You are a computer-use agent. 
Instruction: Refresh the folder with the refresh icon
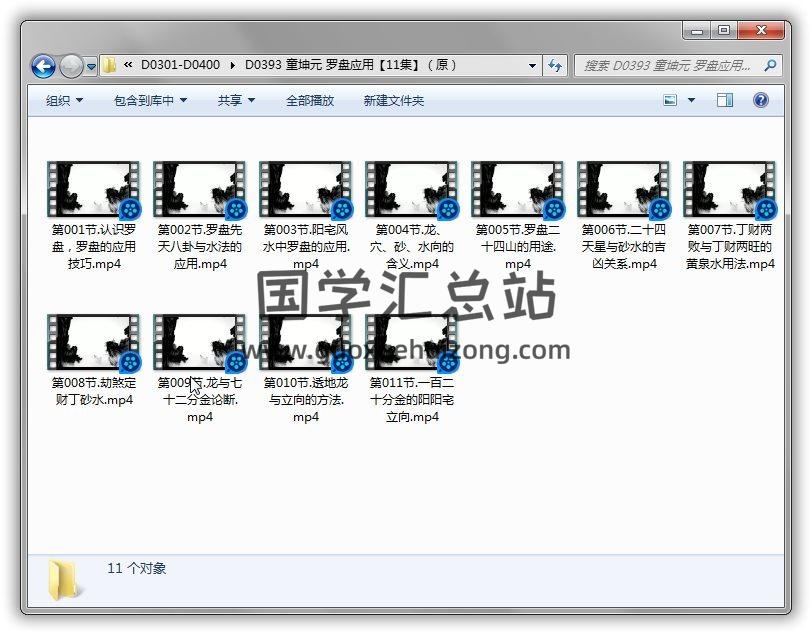tap(555, 66)
